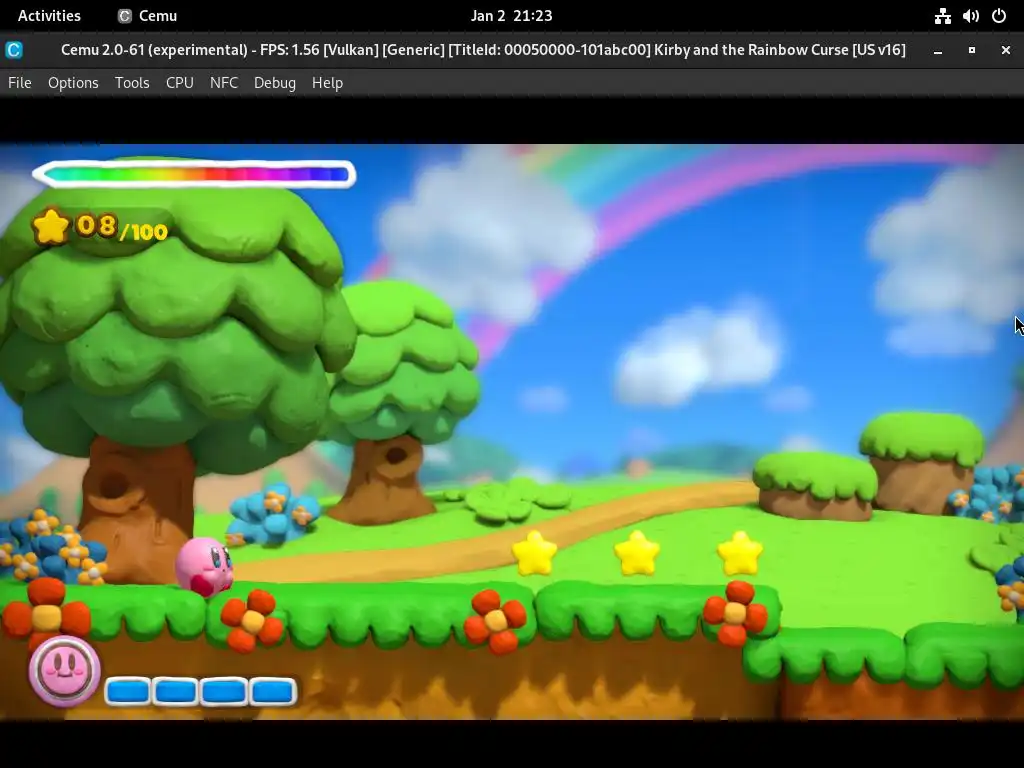Viewport: 1024px width, 768px height.
Task: Click the 08/100 star count text
Action: pos(122,228)
